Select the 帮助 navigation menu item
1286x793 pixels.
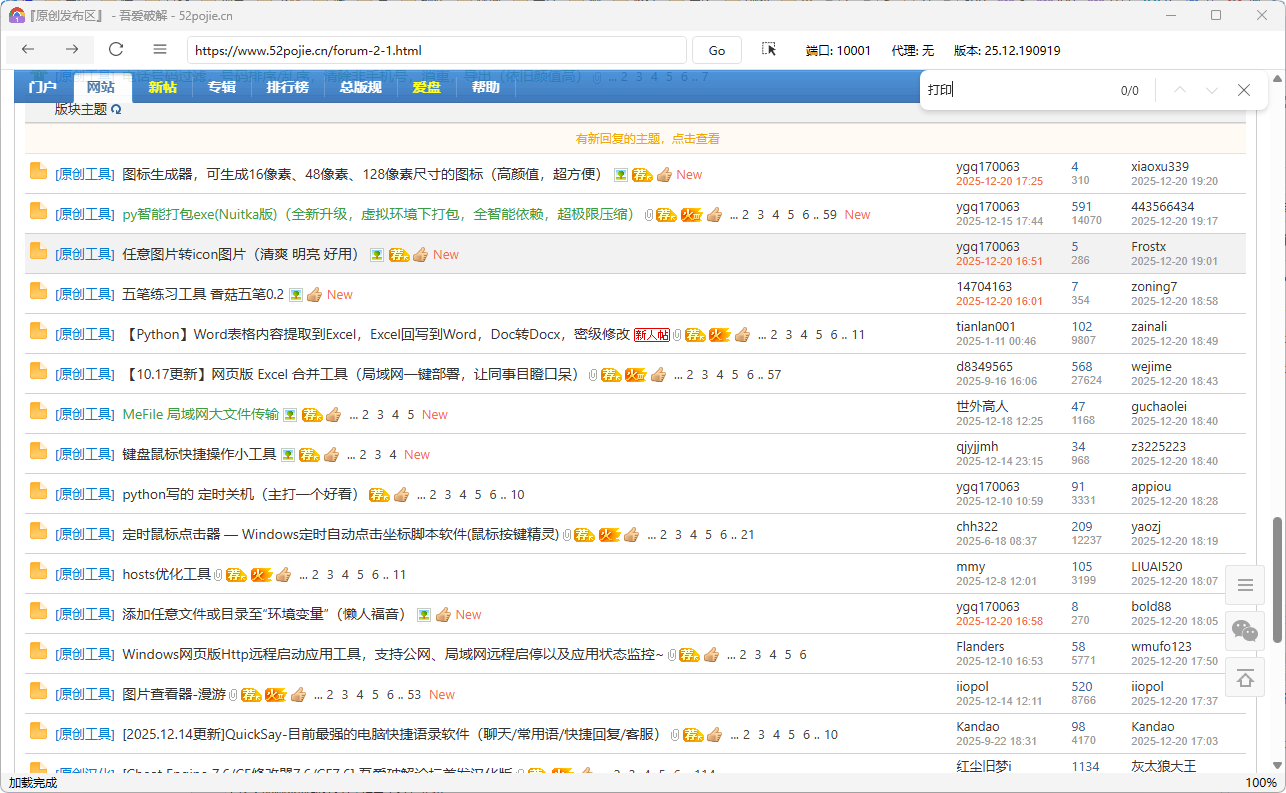(x=485, y=87)
